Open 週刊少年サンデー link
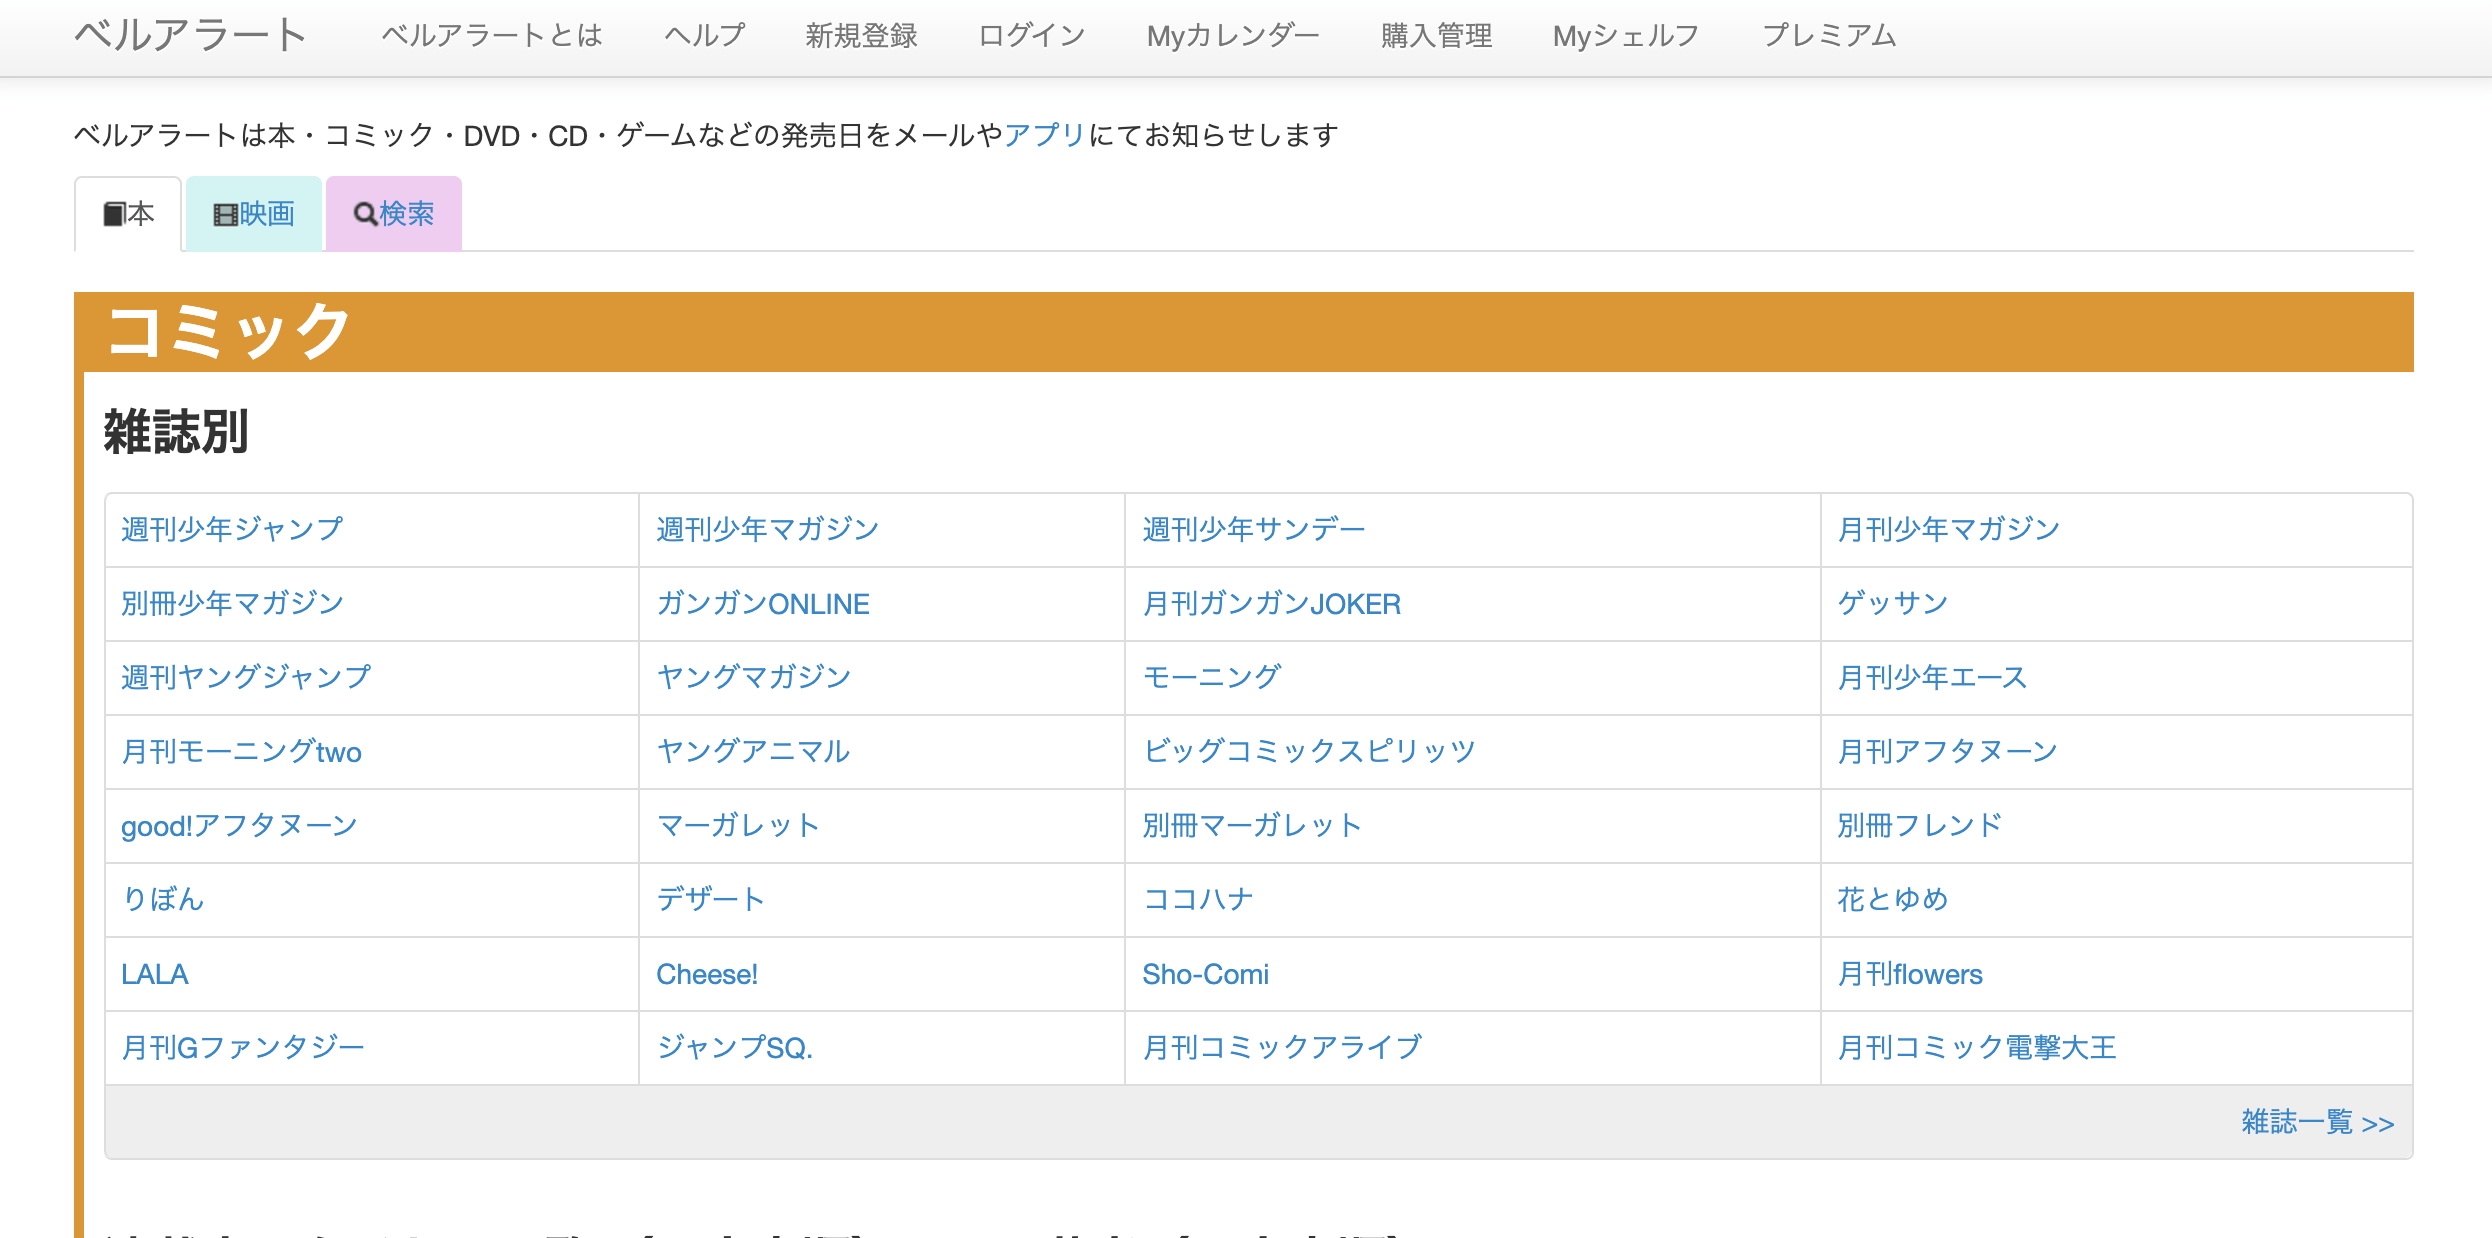This screenshot has height=1238, width=2492. pos(1254,529)
